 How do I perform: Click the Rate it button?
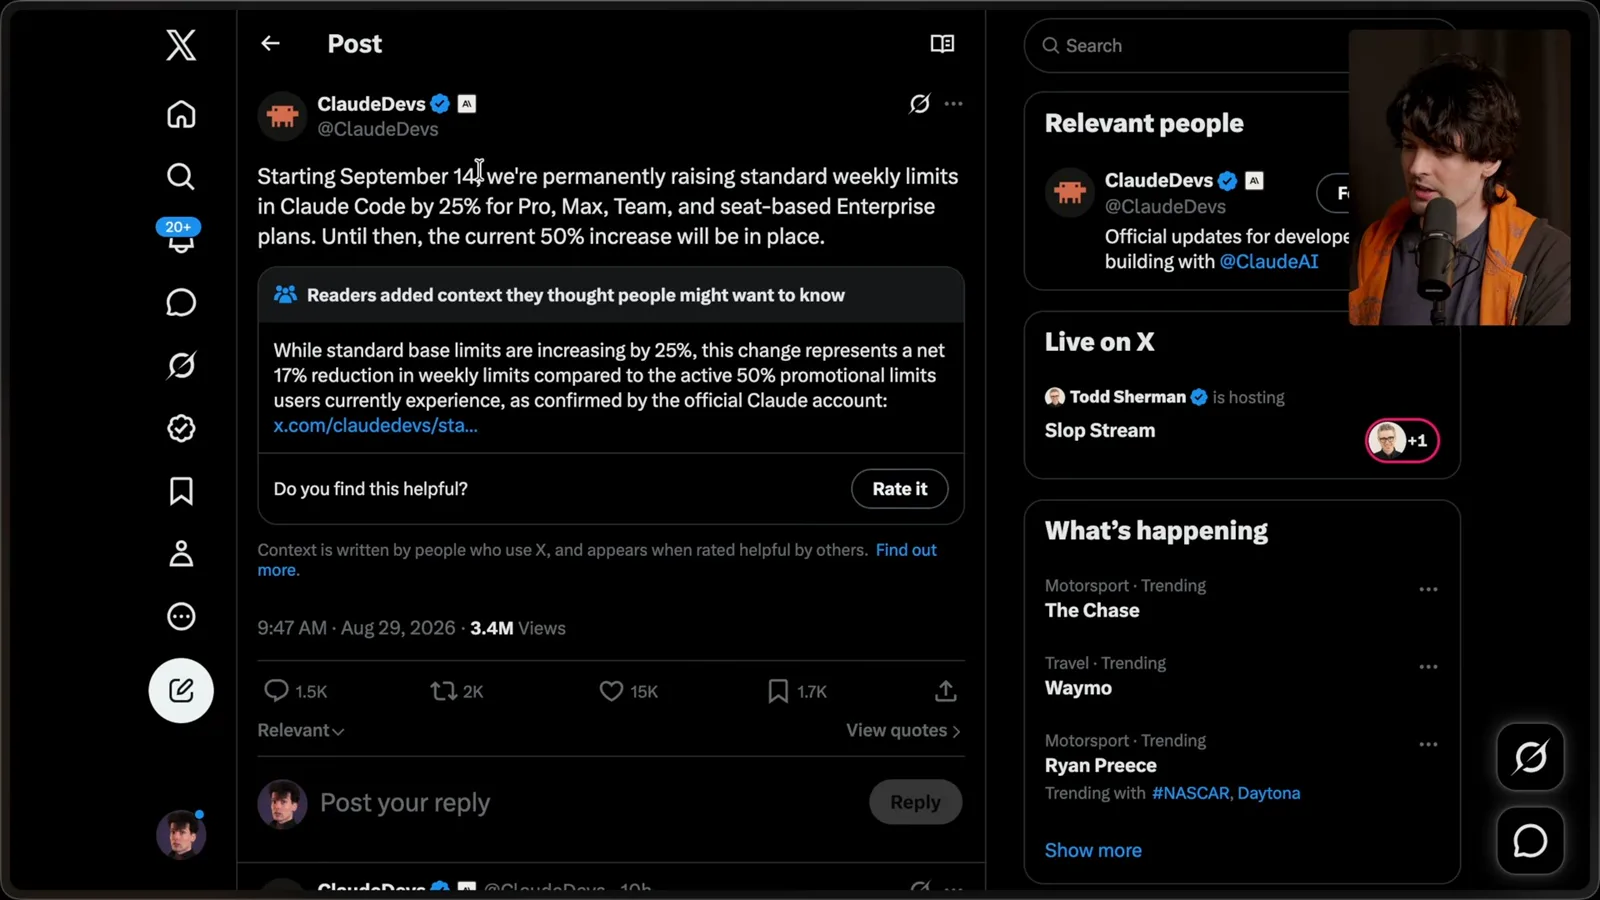[x=900, y=489]
